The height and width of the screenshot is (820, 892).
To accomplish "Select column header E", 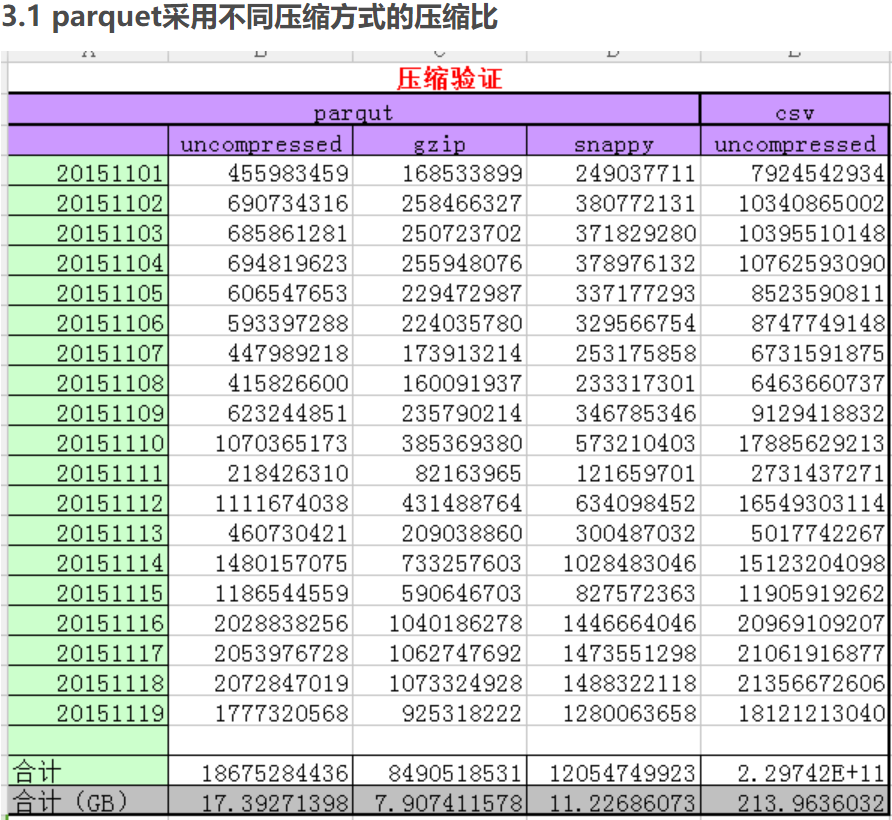I will tap(795, 48).
